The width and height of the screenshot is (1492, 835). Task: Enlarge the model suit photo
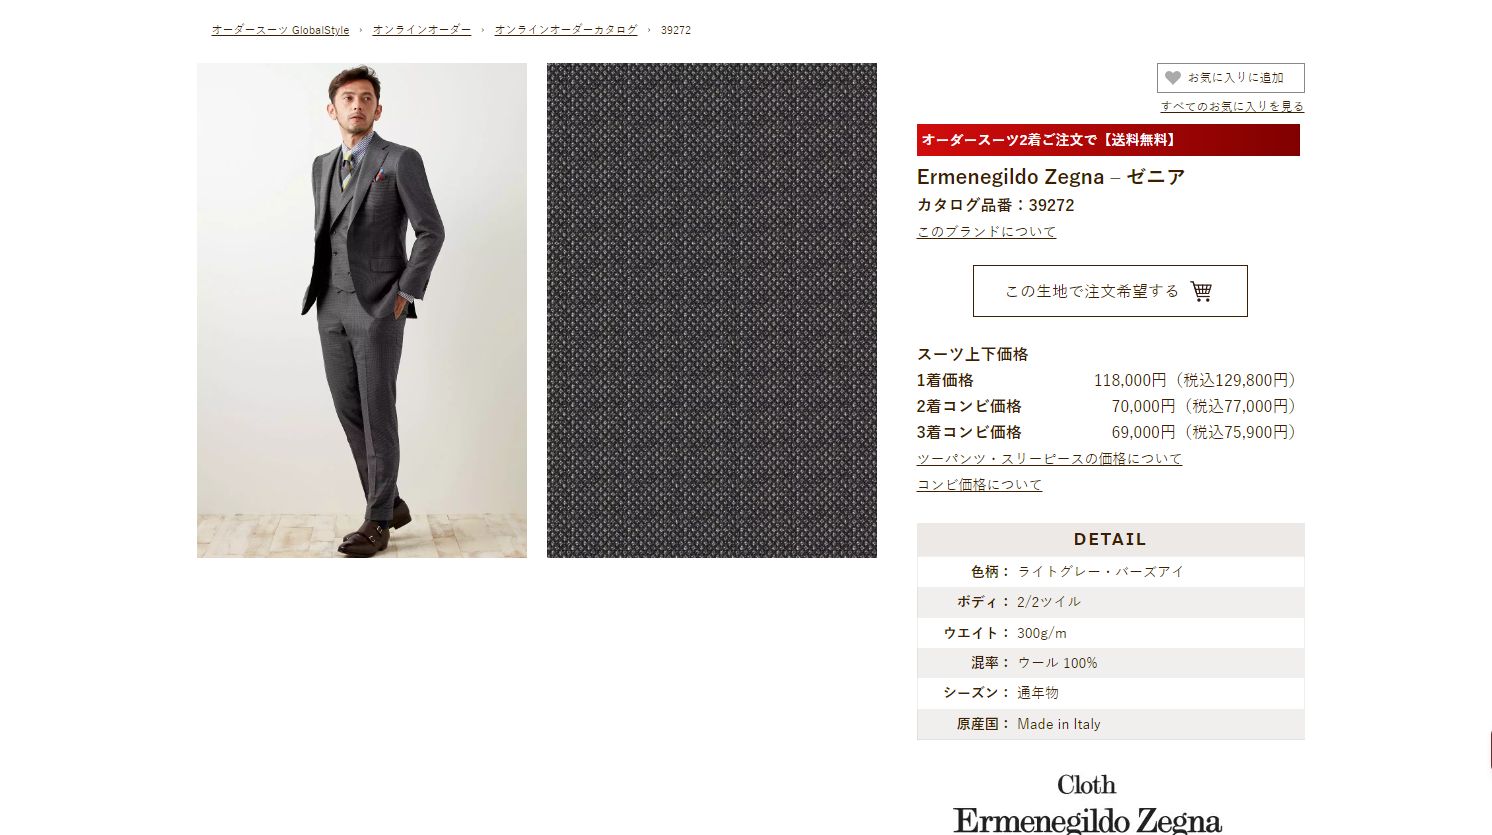tap(362, 310)
